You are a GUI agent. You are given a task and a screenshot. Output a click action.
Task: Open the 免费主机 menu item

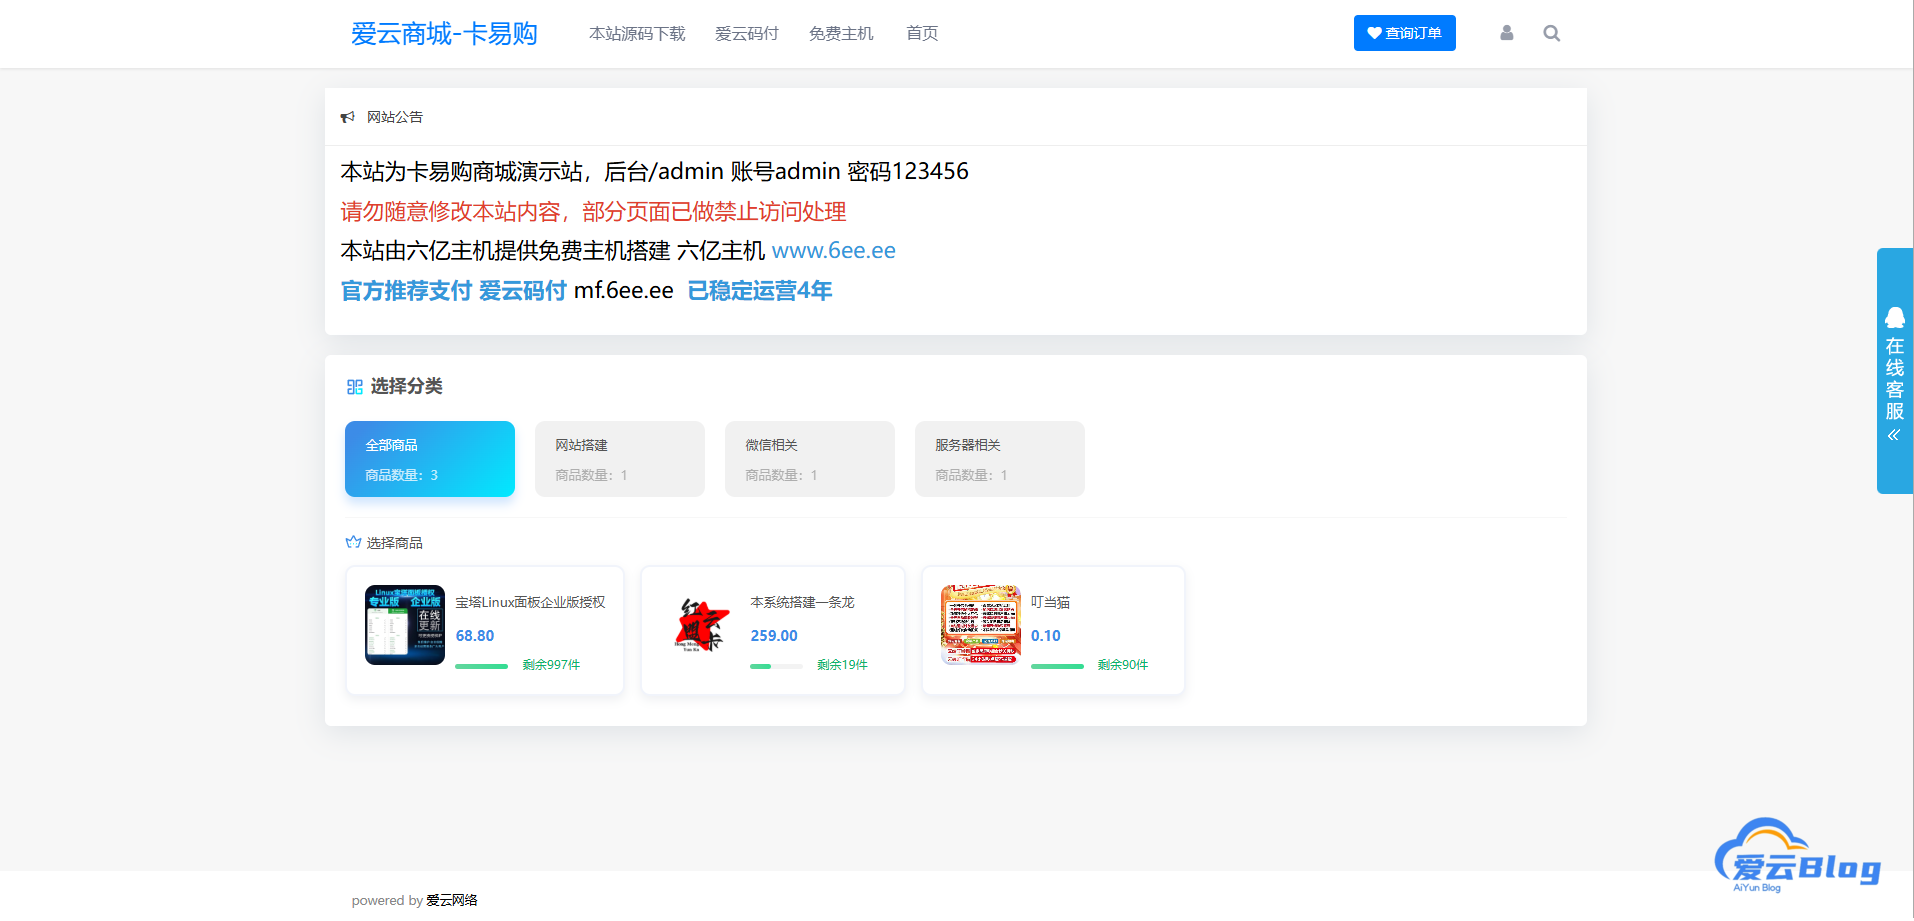841,33
